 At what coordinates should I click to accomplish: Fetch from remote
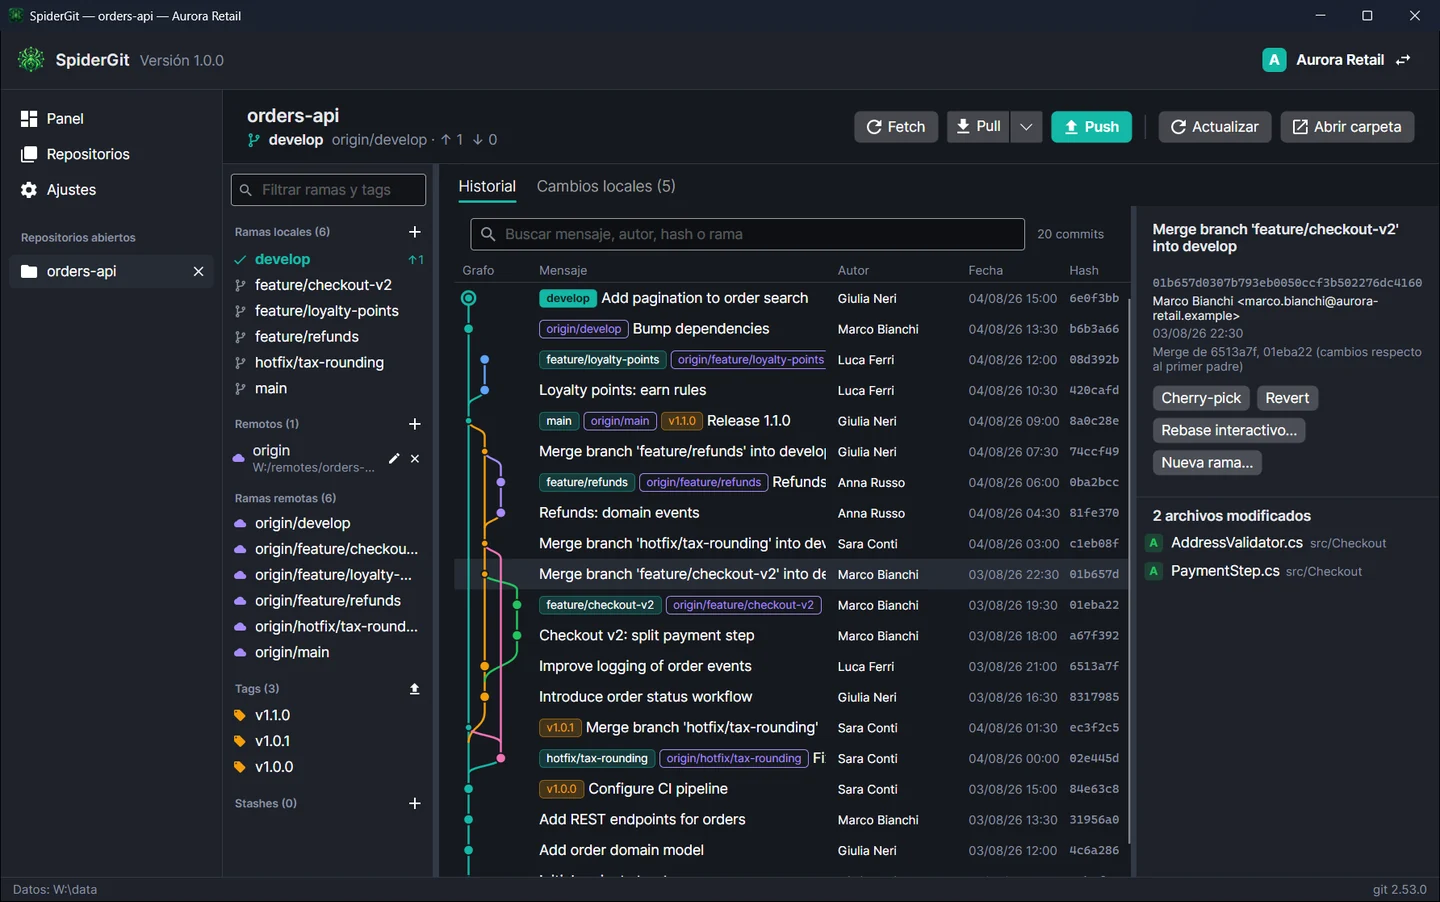click(x=896, y=127)
